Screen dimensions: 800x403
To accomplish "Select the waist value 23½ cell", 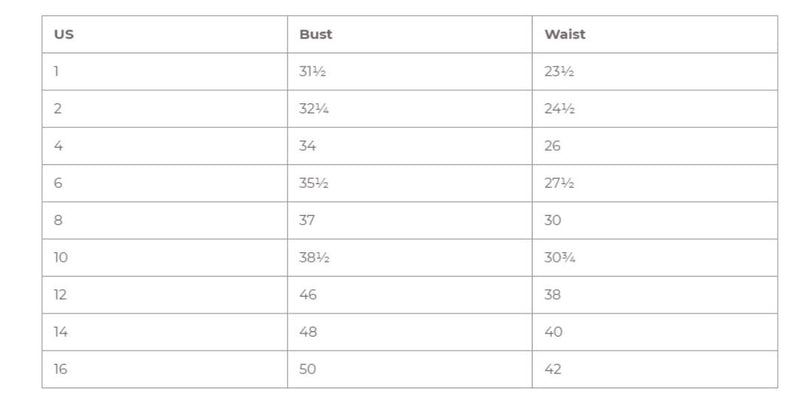I will (x=655, y=71).
